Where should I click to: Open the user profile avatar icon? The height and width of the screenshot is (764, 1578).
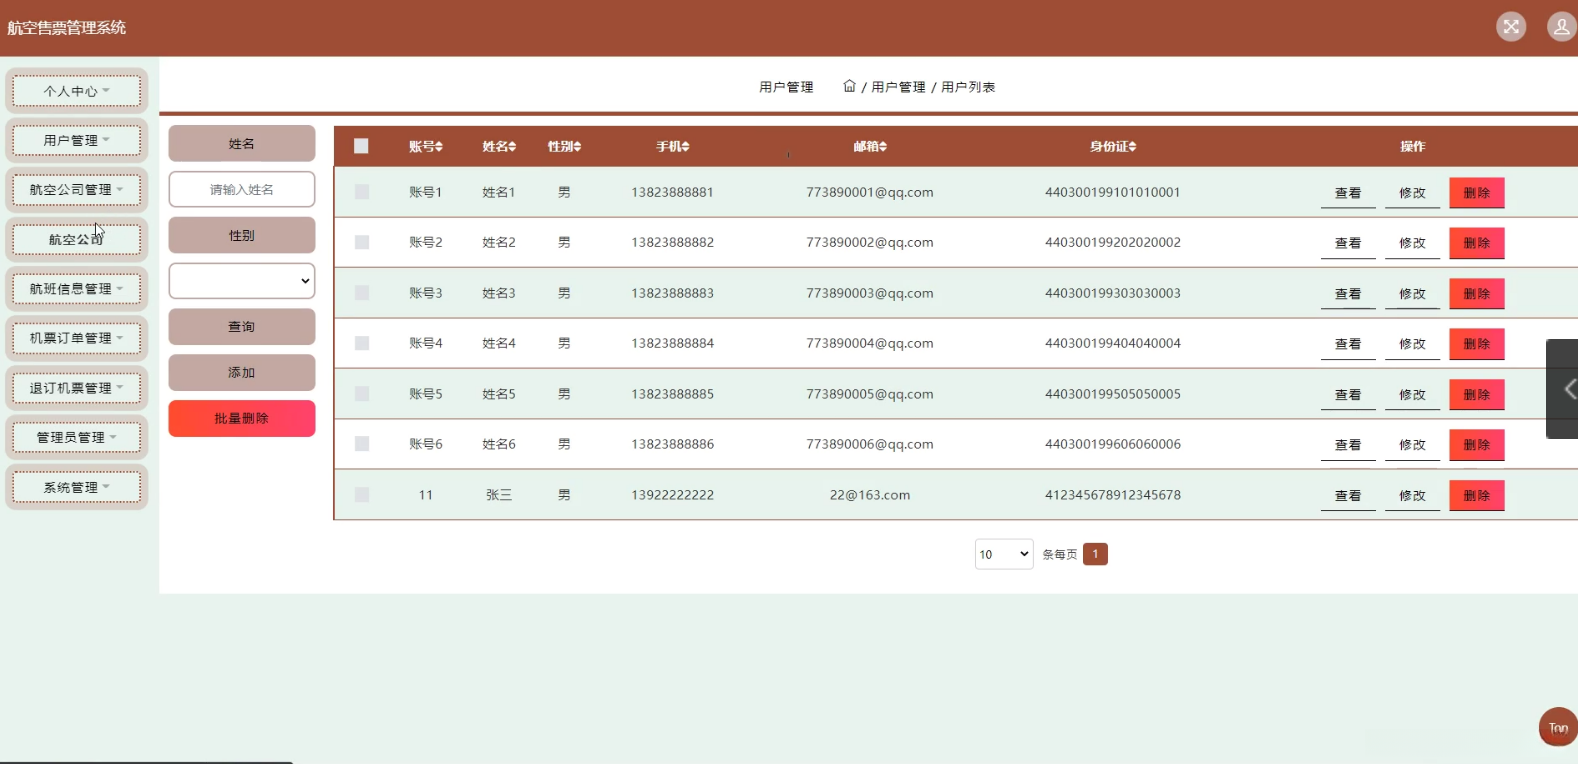click(1561, 27)
